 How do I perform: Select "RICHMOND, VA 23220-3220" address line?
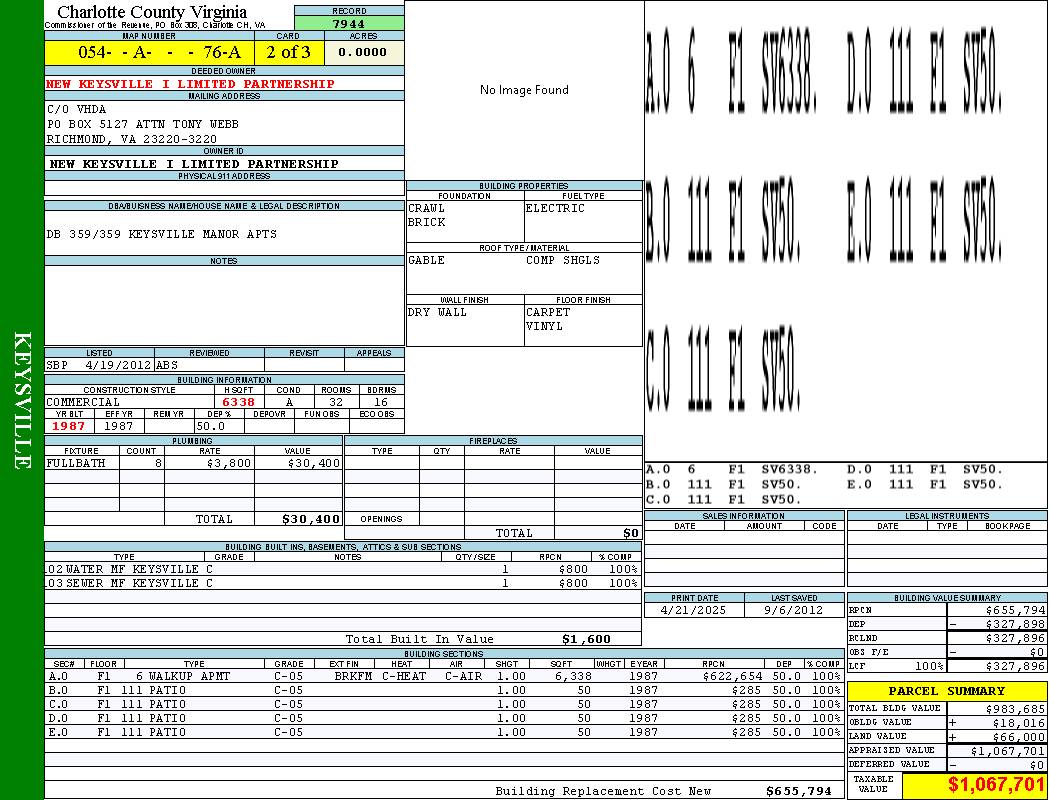coord(131,139)
